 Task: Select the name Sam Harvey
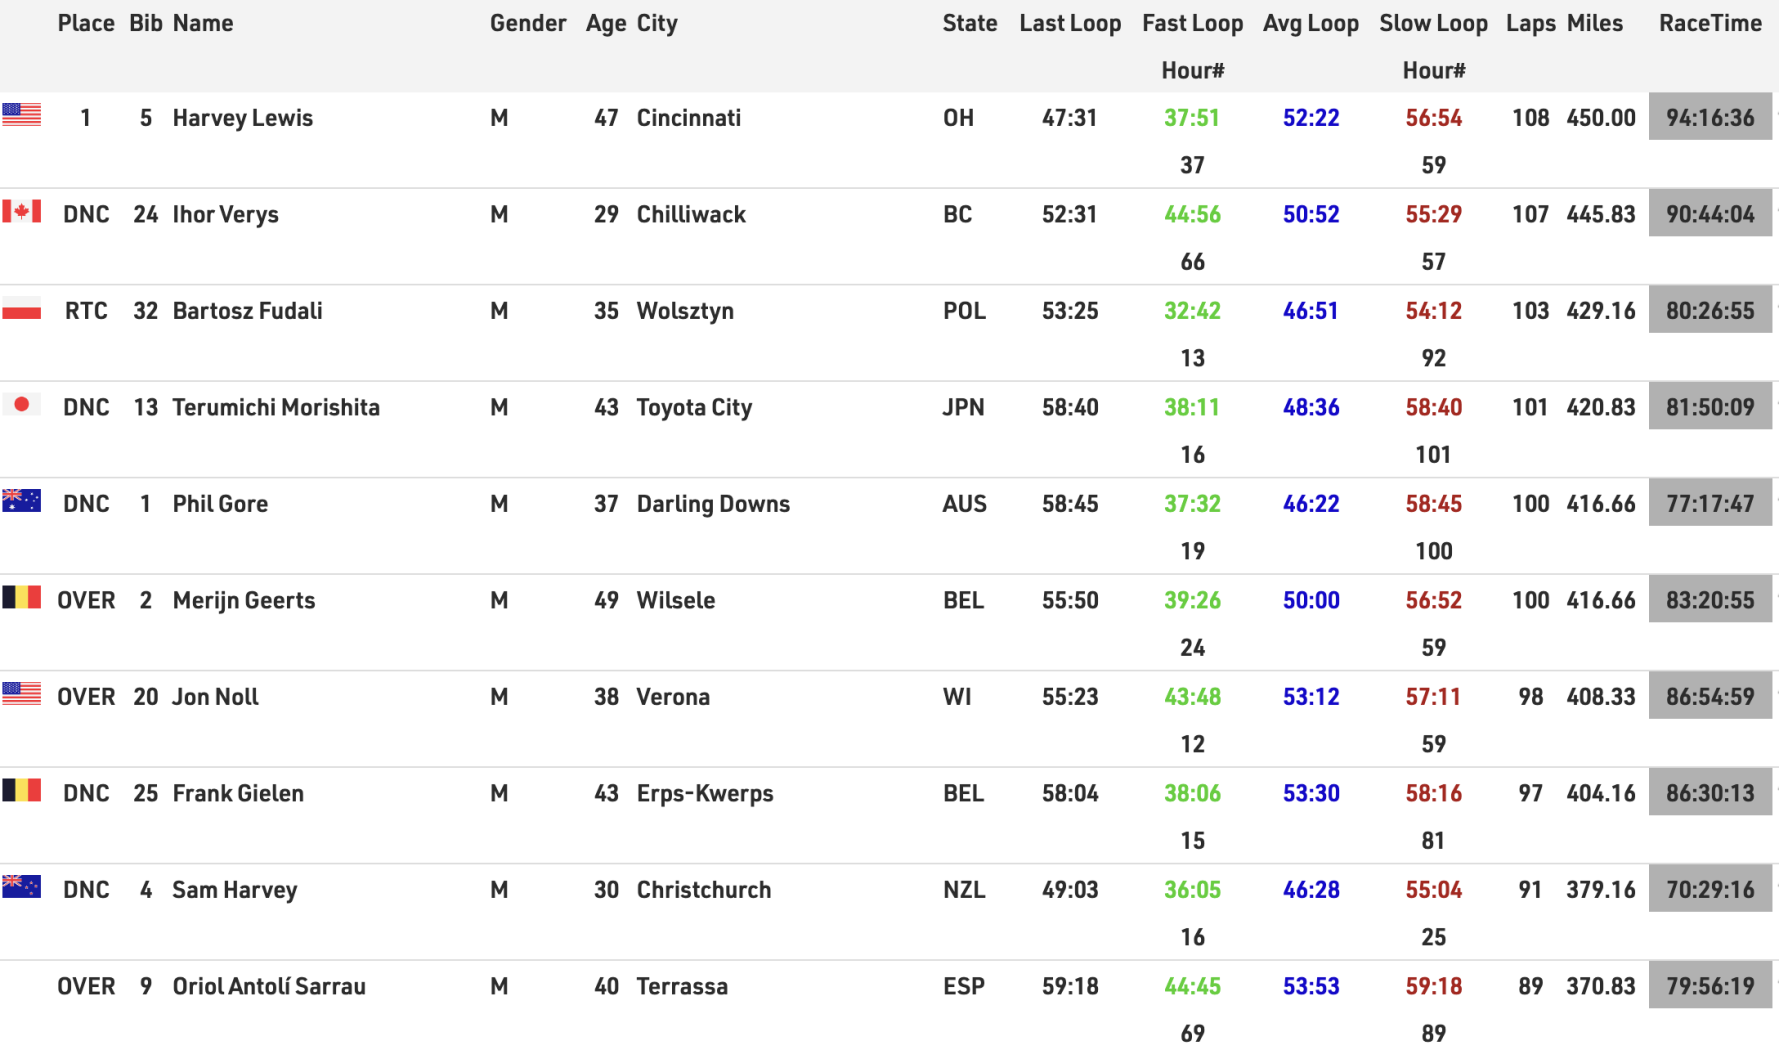pyautogui.click(x=235, y=890)
